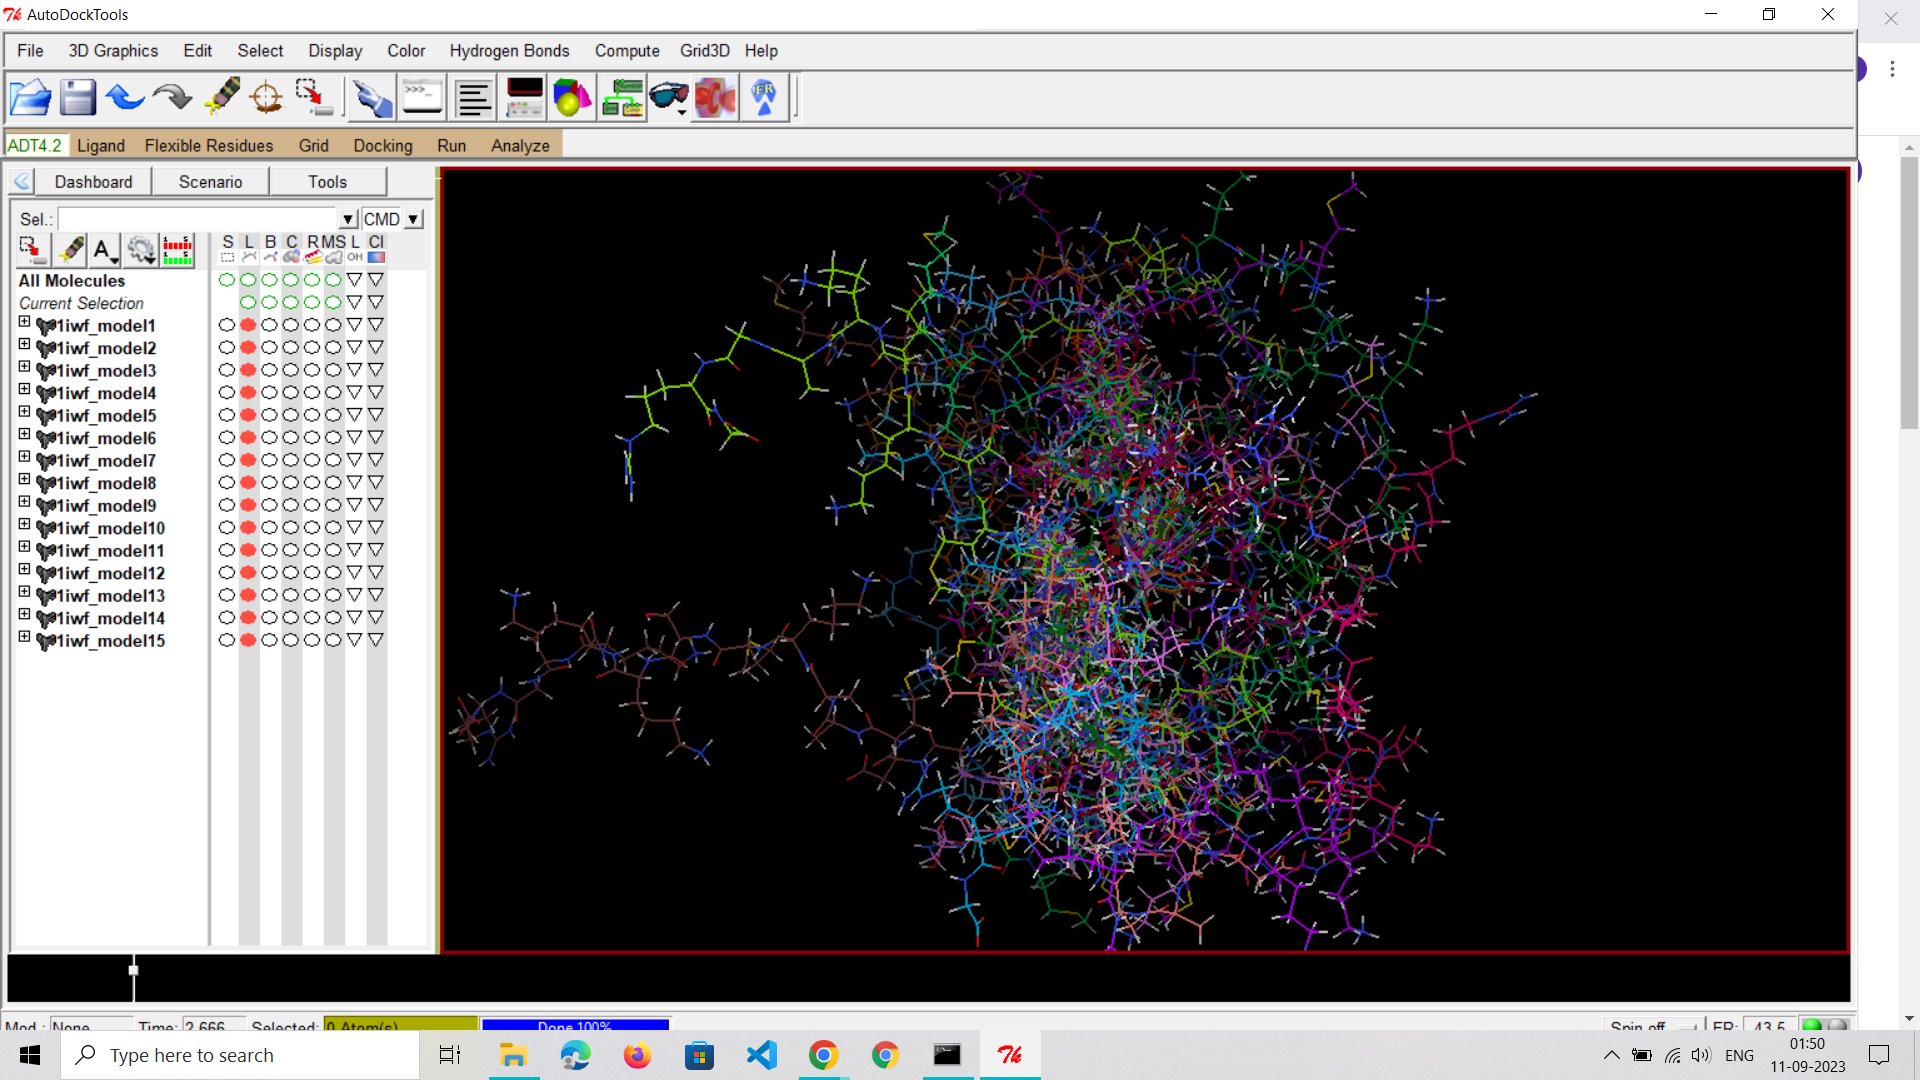This screenshot has width=1920, height=1080.
Task: Toggle lines display for 1iwf_model13
Action: coord(248,595)
